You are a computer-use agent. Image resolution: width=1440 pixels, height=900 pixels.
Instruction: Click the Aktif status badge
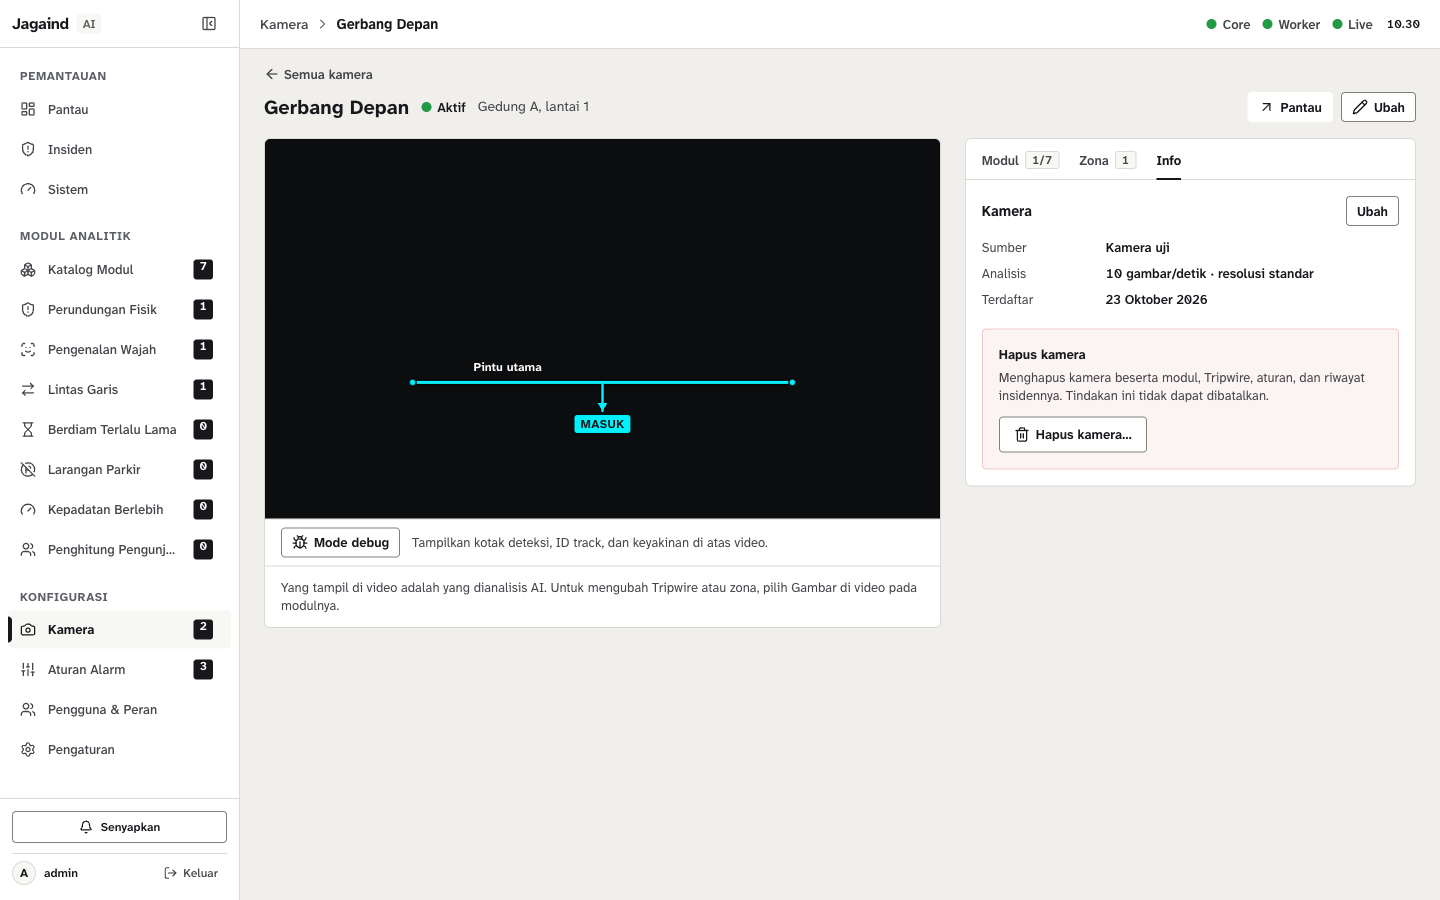click(x=443, y=107)
